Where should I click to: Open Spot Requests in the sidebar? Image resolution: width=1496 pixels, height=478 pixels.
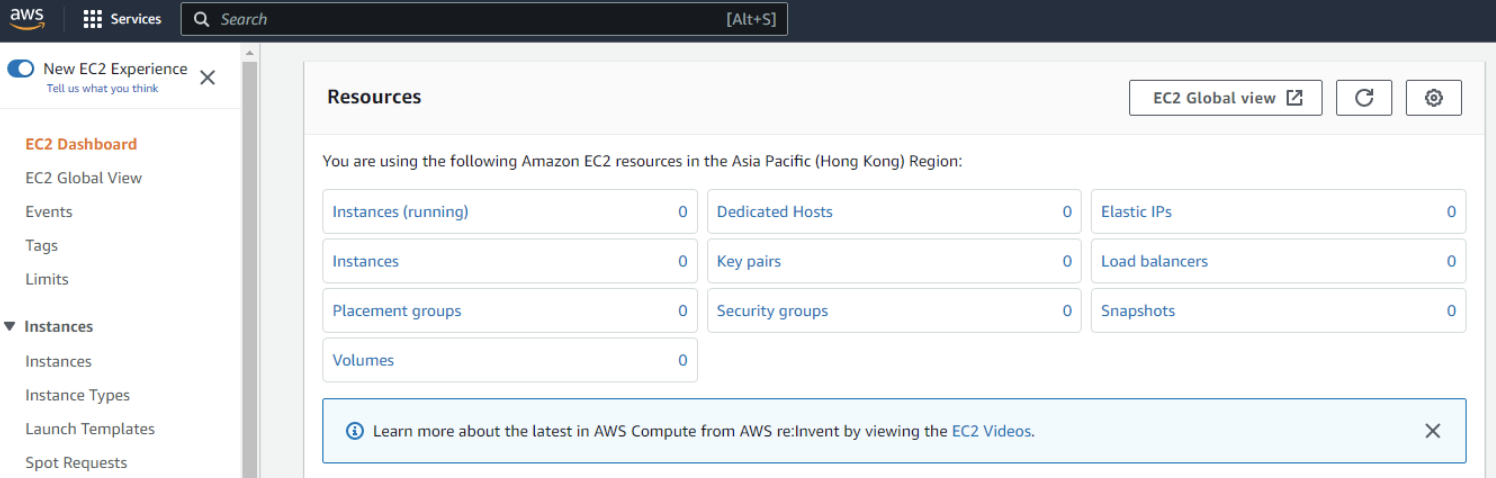(76, 463)
